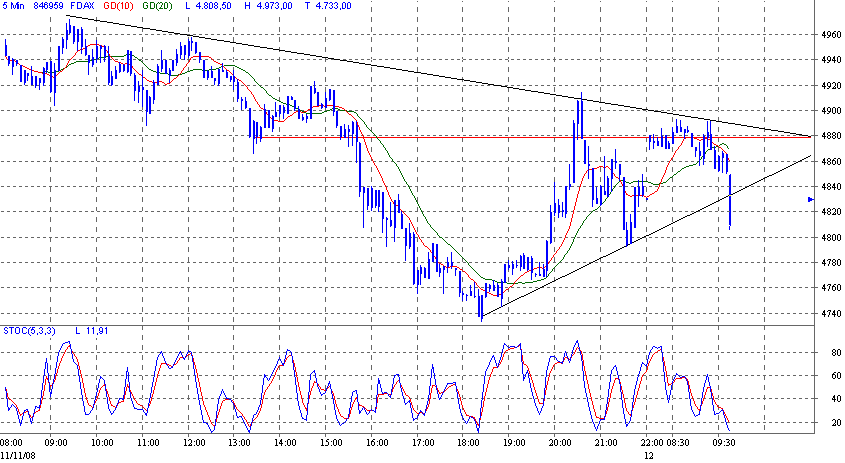This screenshot has height=463, width=845.
Task: Click the 11/11/08 date label
Action: [x=18, y=455]
